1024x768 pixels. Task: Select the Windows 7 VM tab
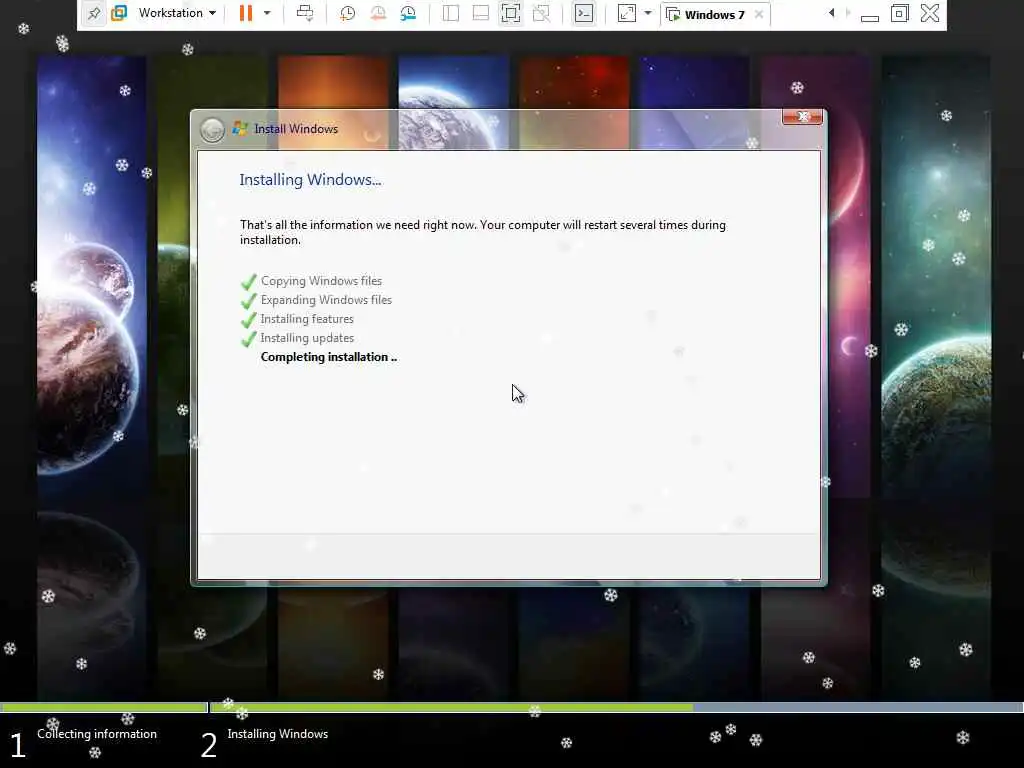coord(714,14)
